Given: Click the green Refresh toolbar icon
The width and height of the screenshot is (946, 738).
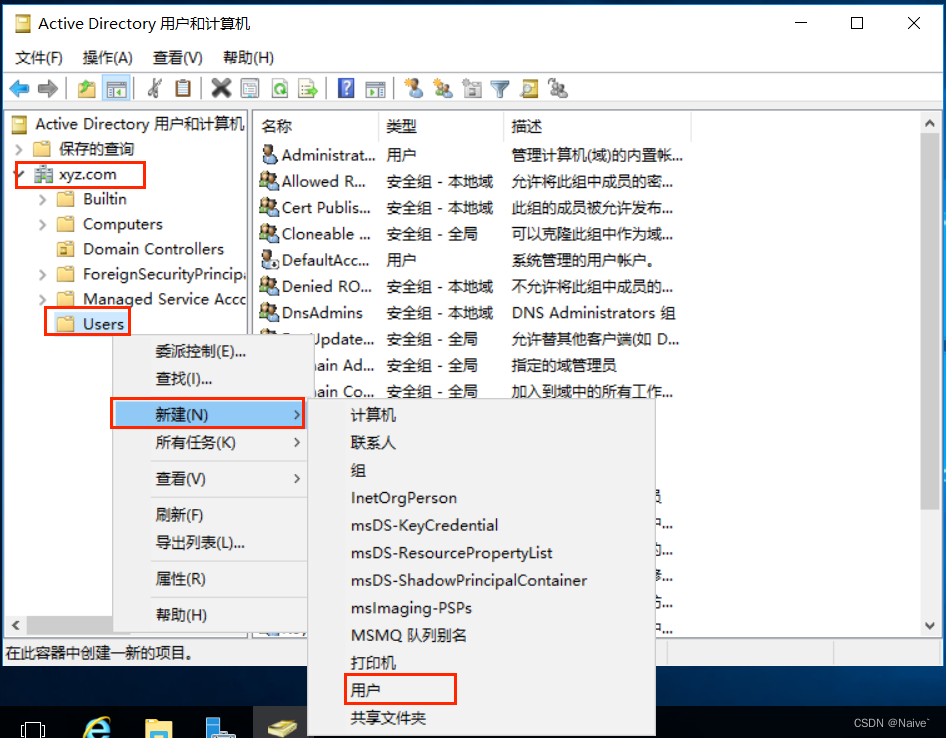Looking at the screenshot, I should [x=279, y=89].
